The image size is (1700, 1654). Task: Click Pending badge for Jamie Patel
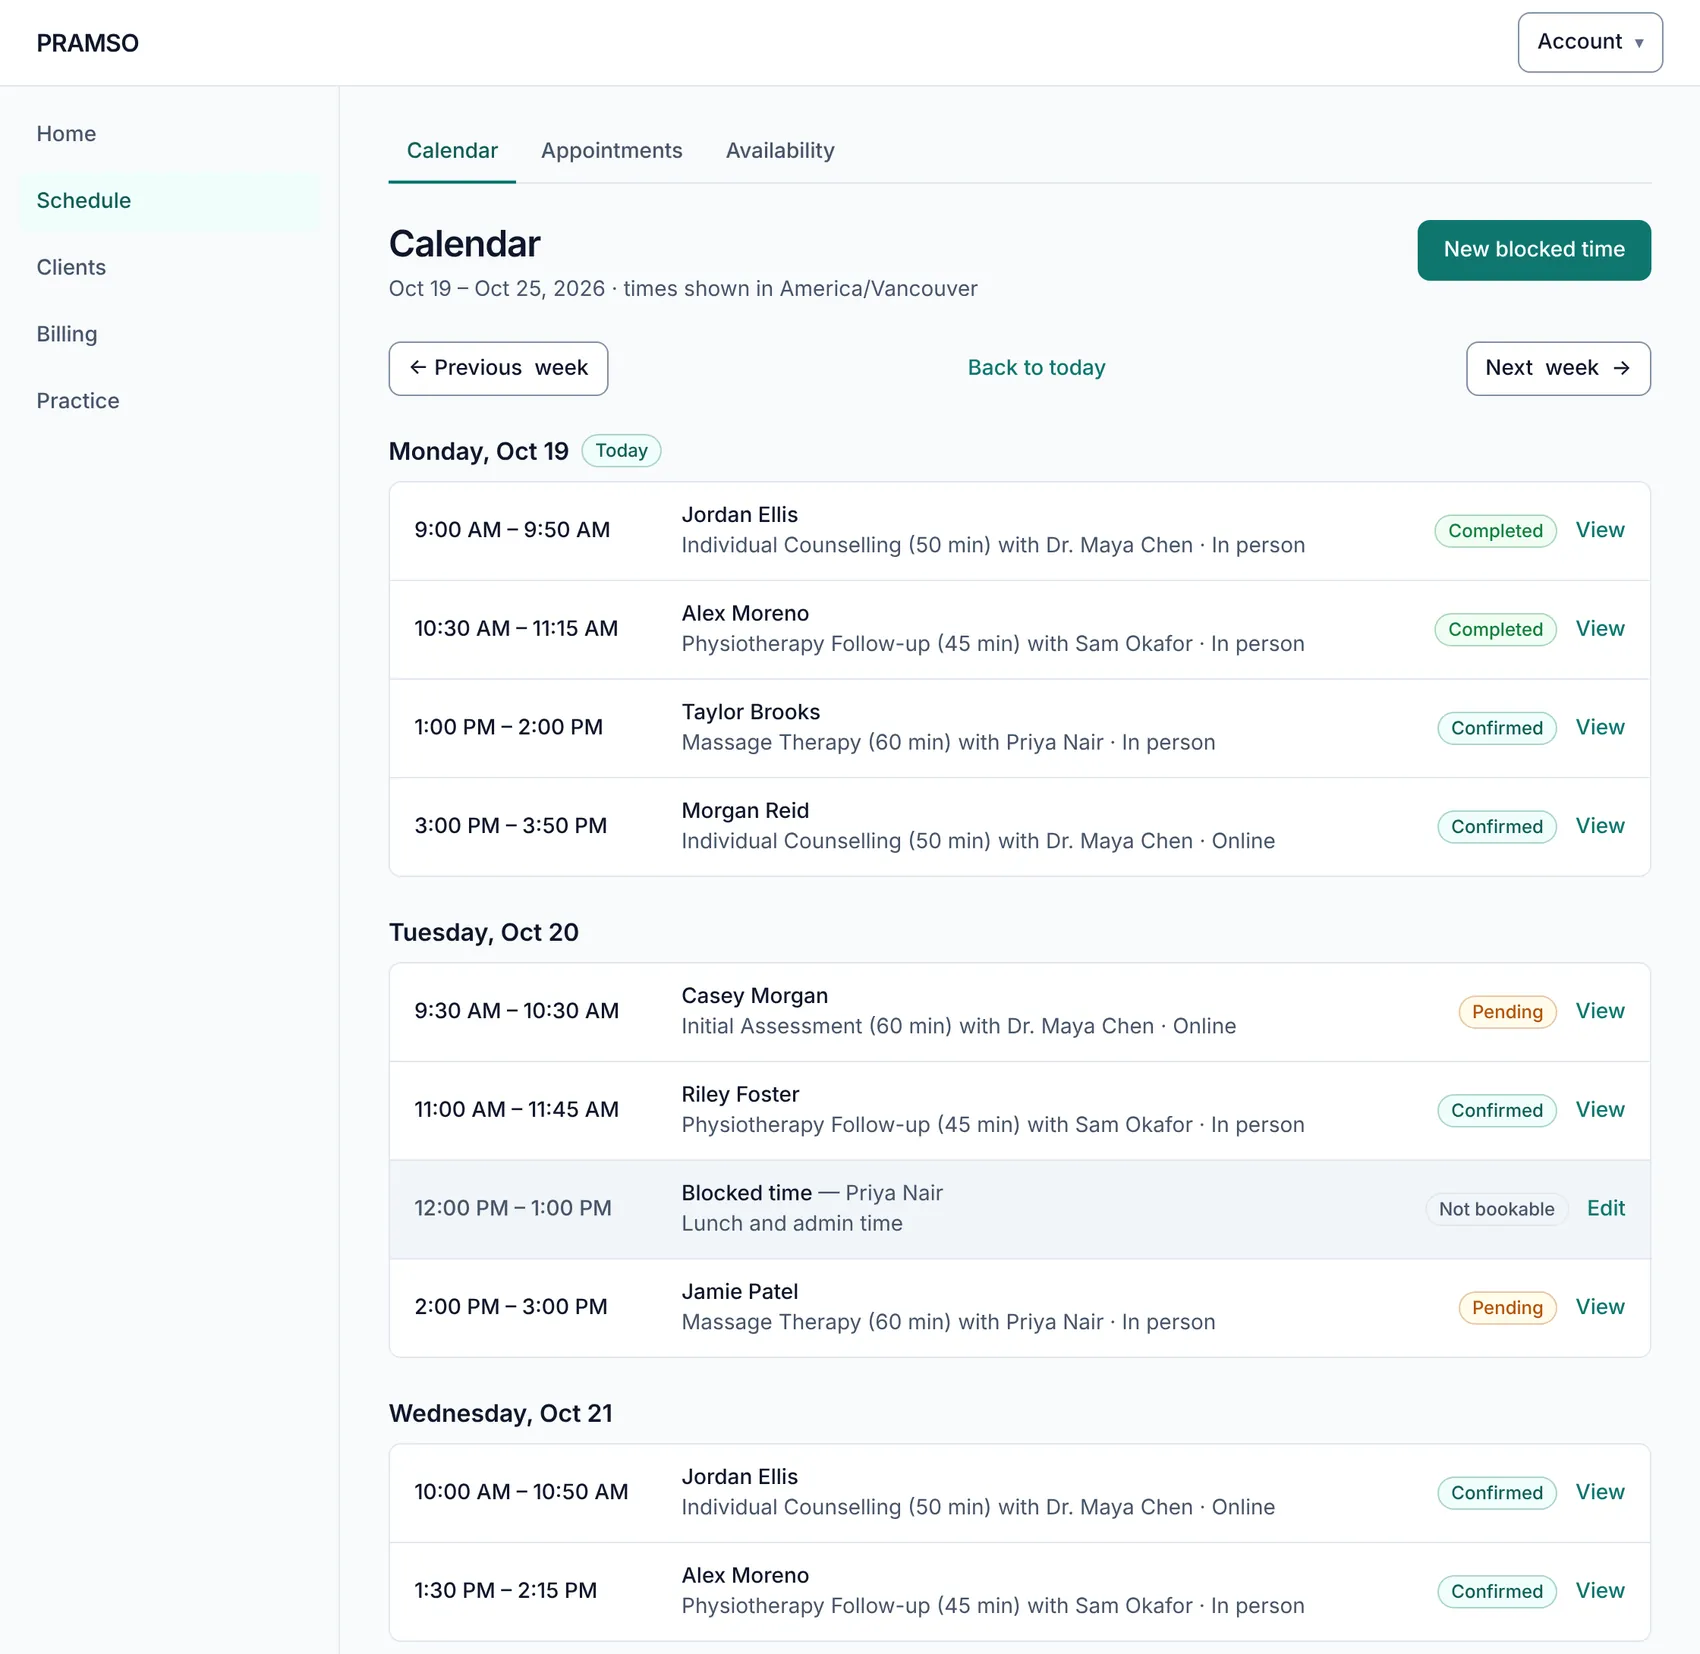[x=1507, y=1308]
